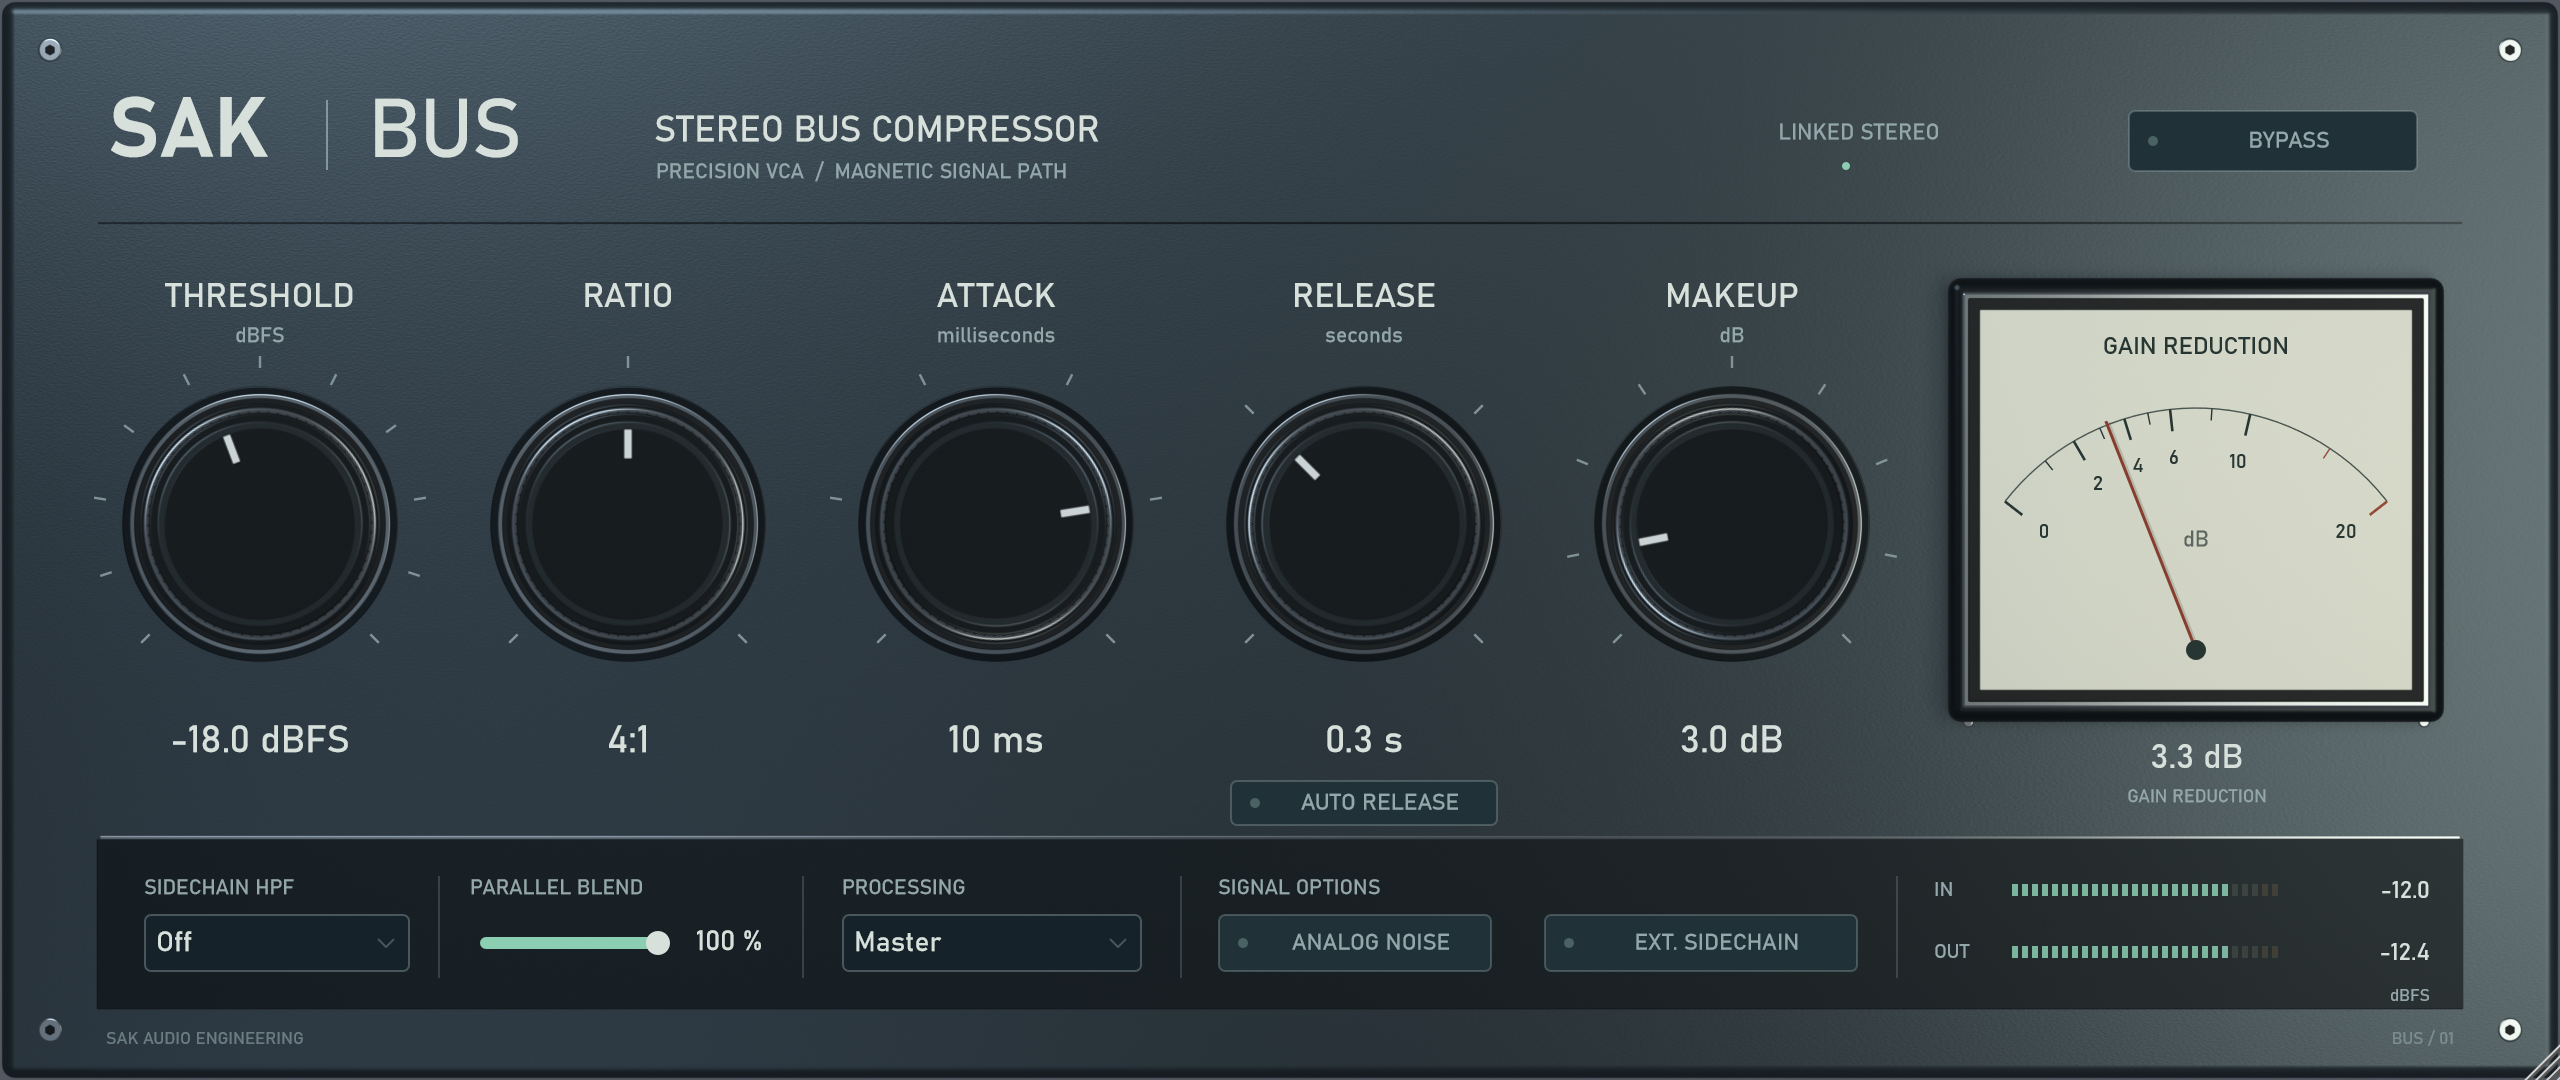Click the Gain Reduction VU meter

(2196, 500)
